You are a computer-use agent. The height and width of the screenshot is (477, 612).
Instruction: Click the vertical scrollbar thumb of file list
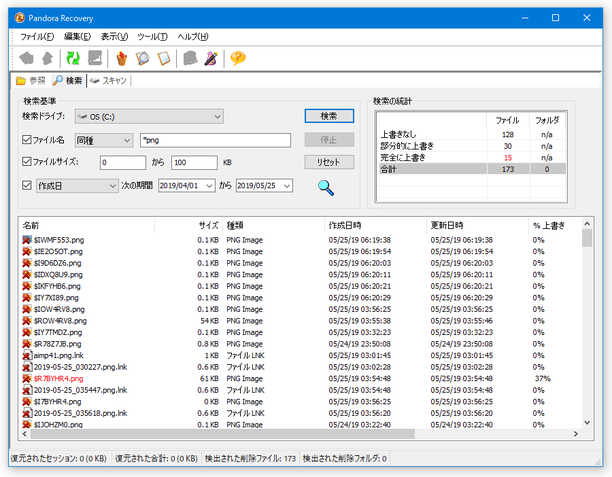click(587, 238)
